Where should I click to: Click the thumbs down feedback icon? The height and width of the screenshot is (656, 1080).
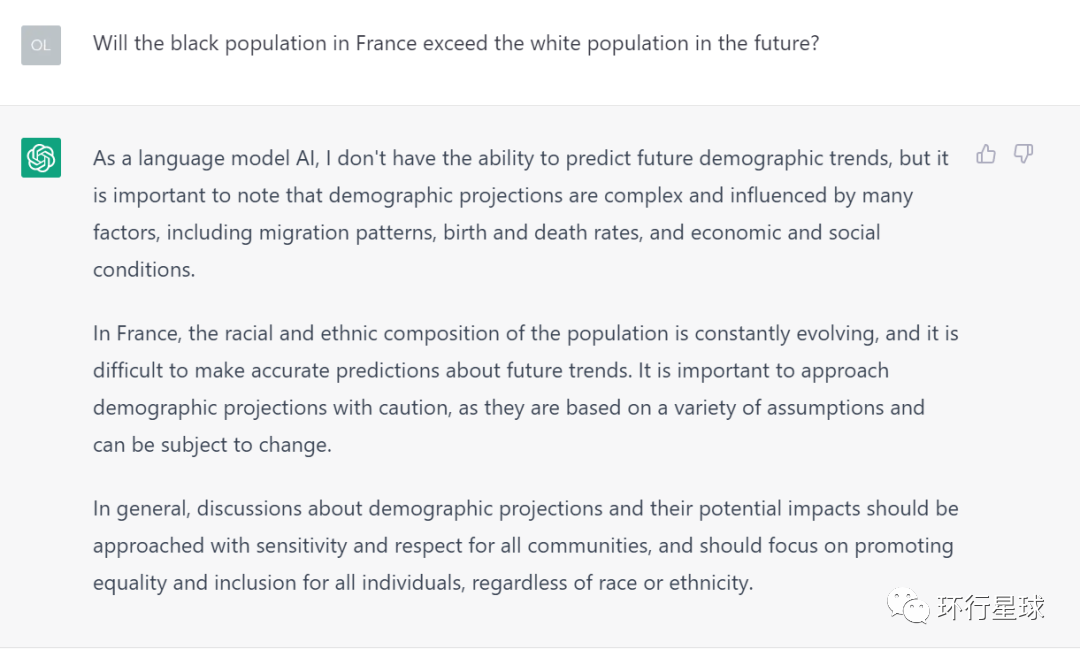(x=1023, y=154)
